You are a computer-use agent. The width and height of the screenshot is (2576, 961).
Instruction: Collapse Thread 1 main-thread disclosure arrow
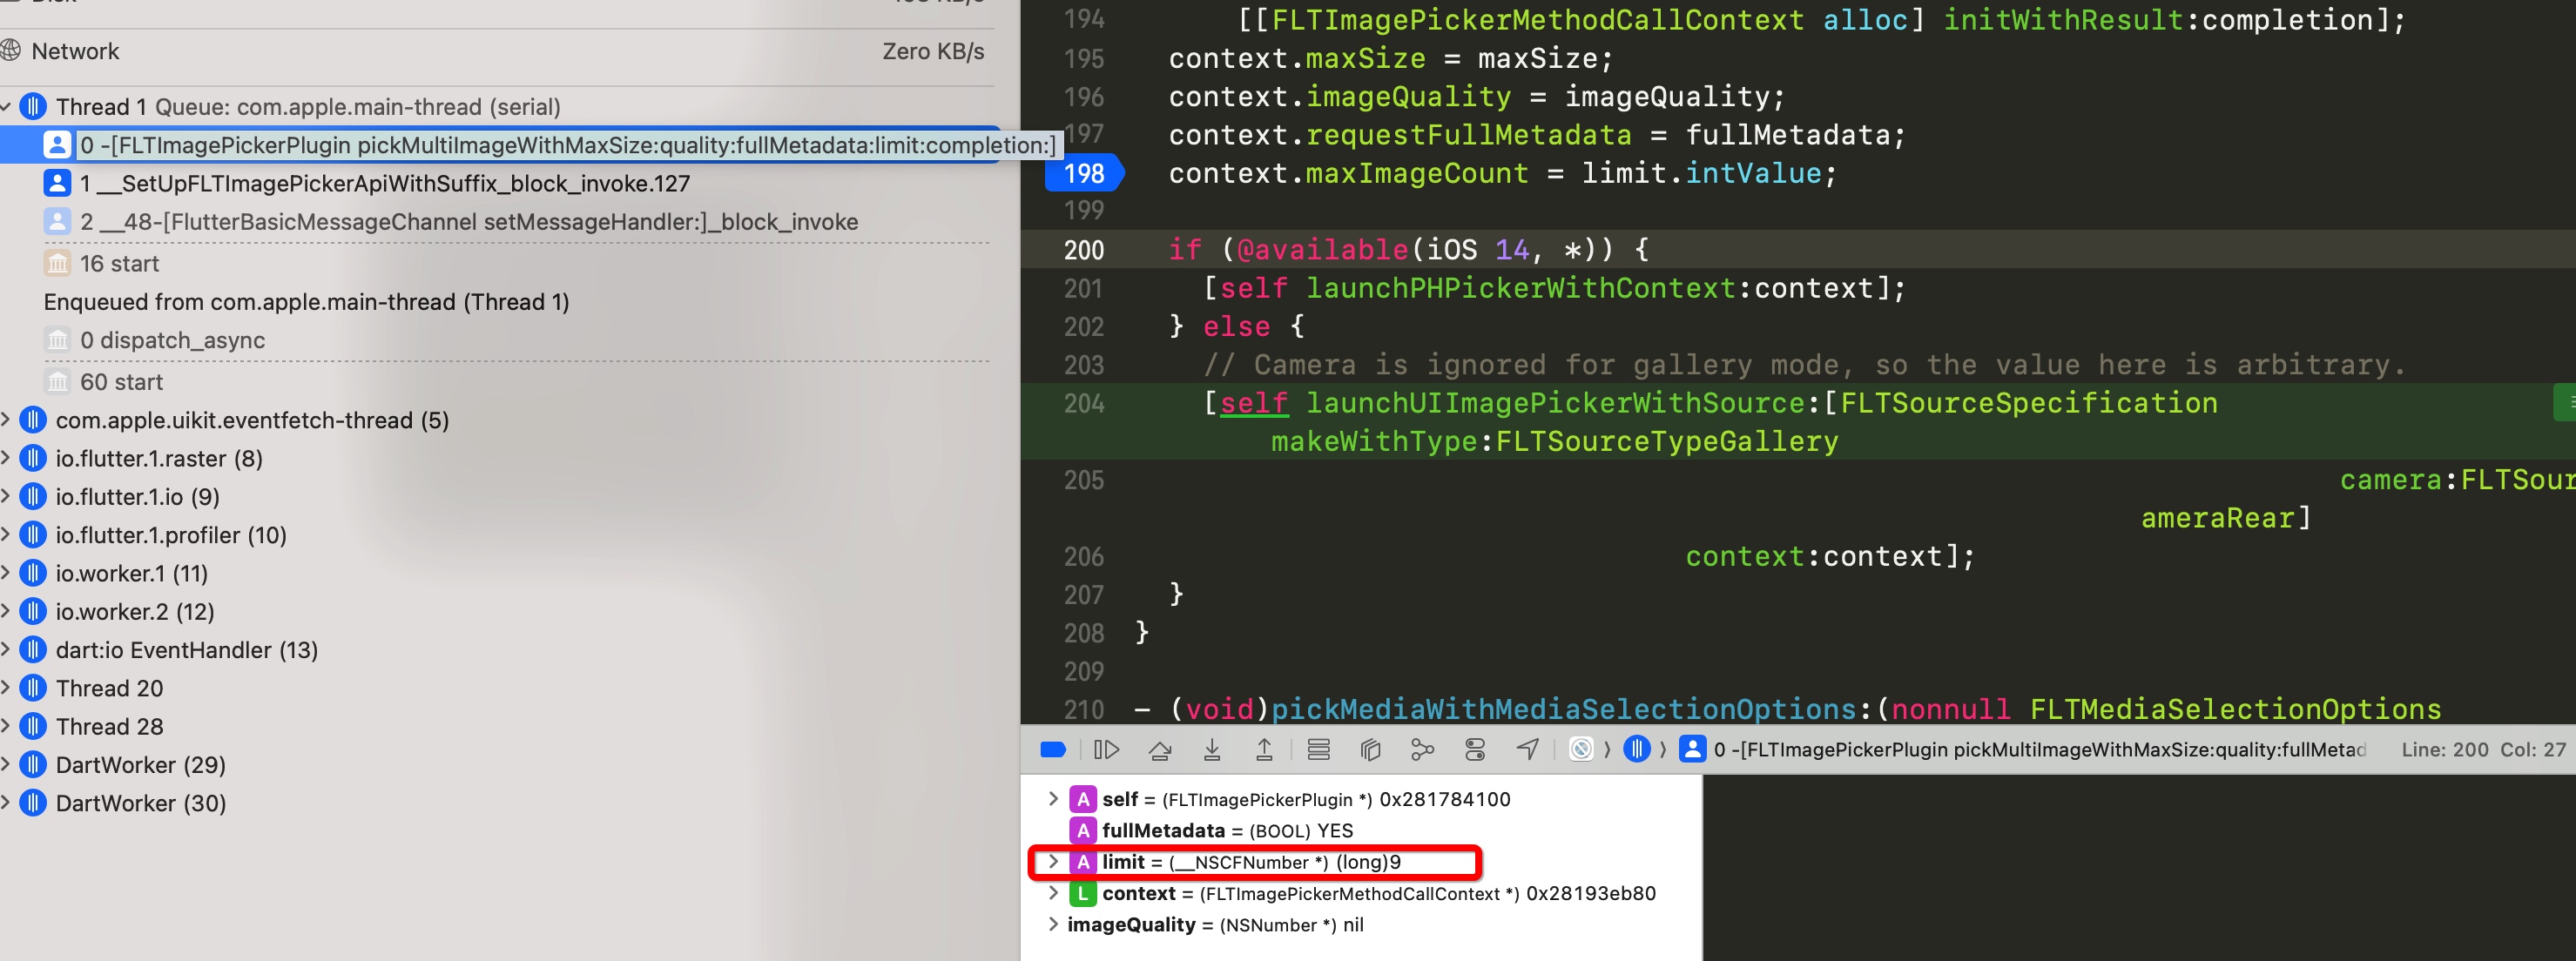[x=6, y=106]
